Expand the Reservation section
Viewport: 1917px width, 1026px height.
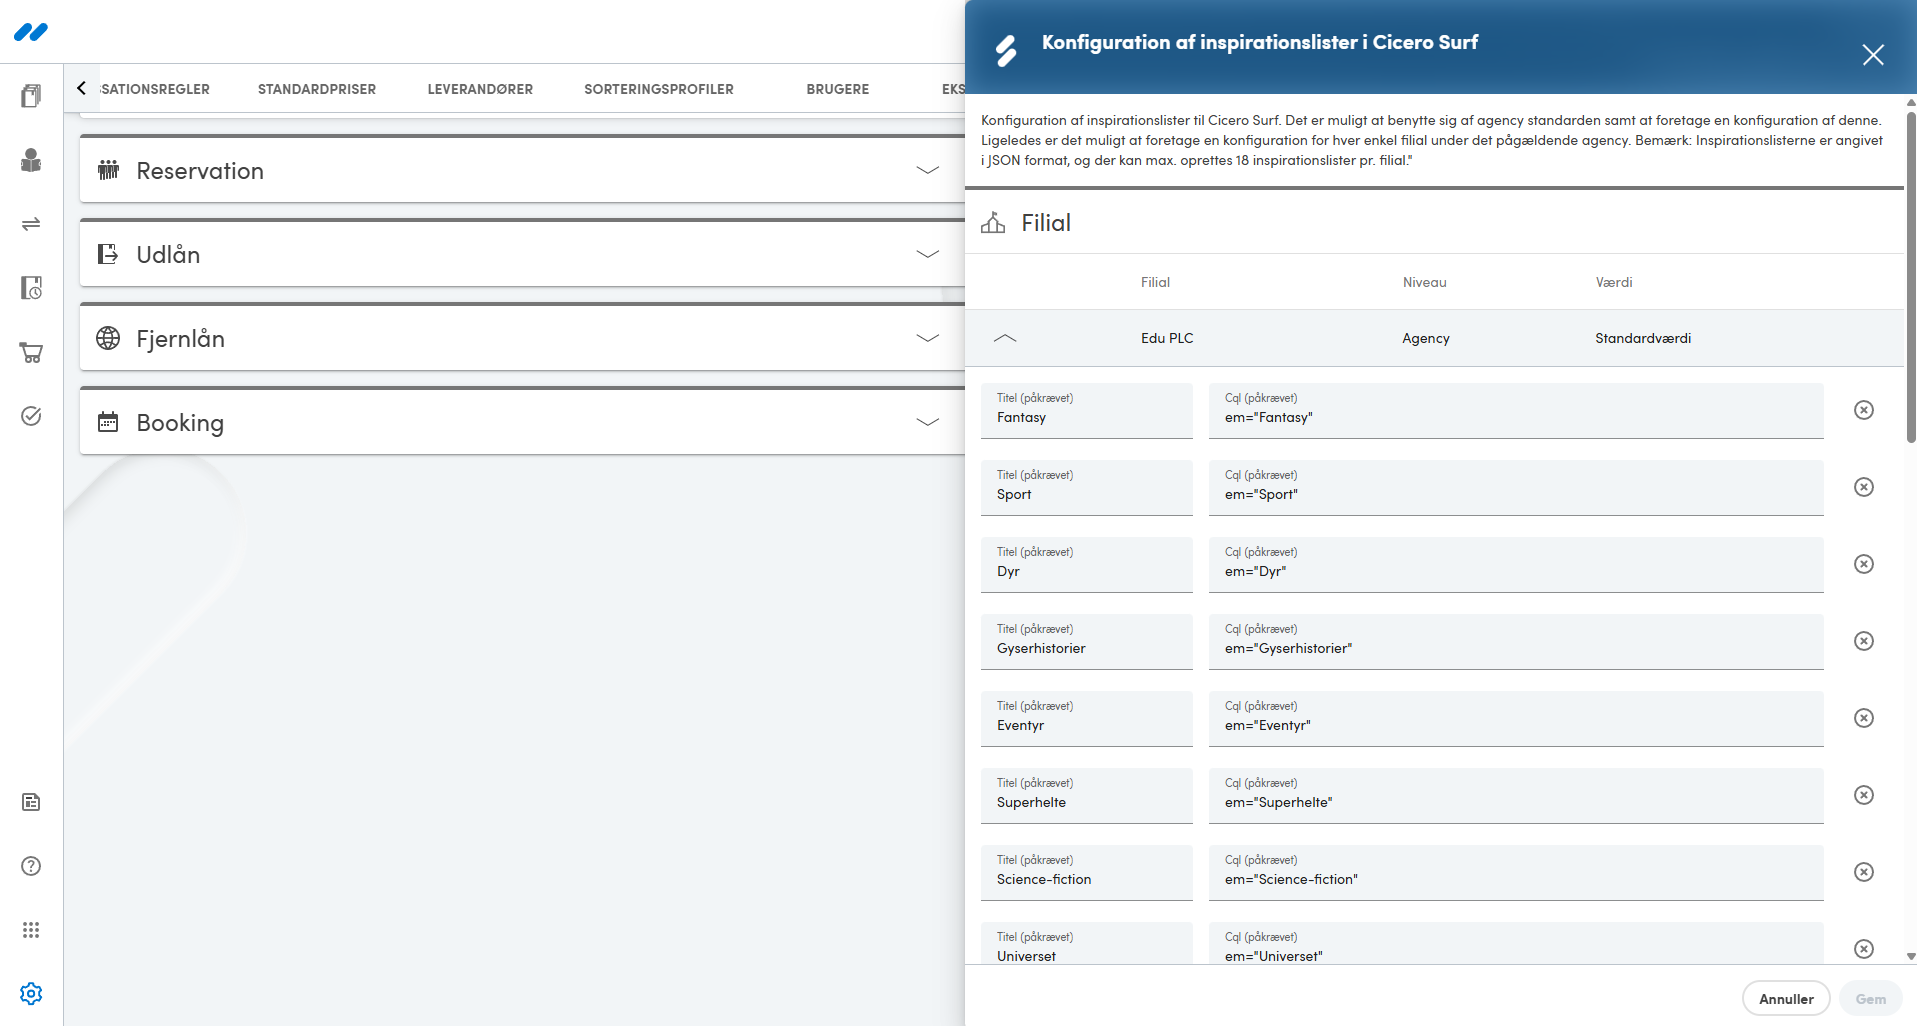click(523, 170)
